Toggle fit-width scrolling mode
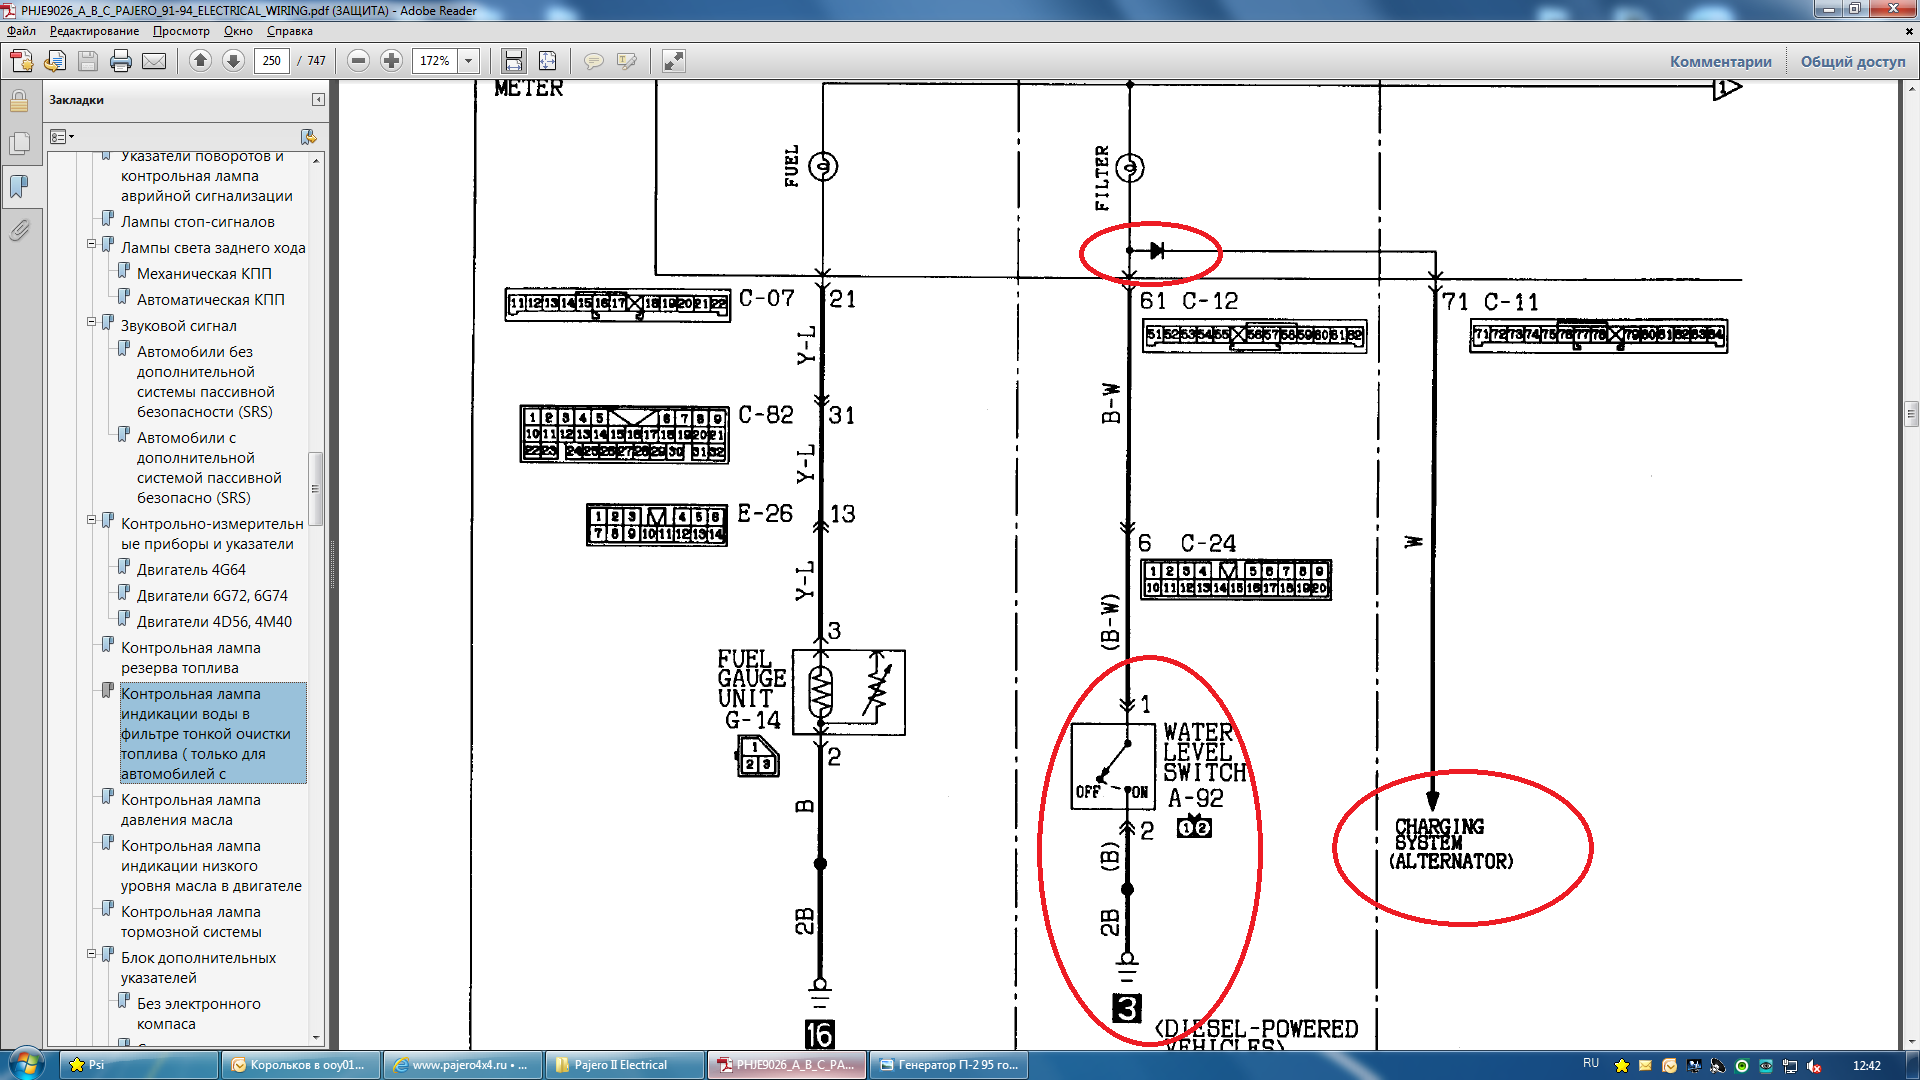 pos(514,61)
